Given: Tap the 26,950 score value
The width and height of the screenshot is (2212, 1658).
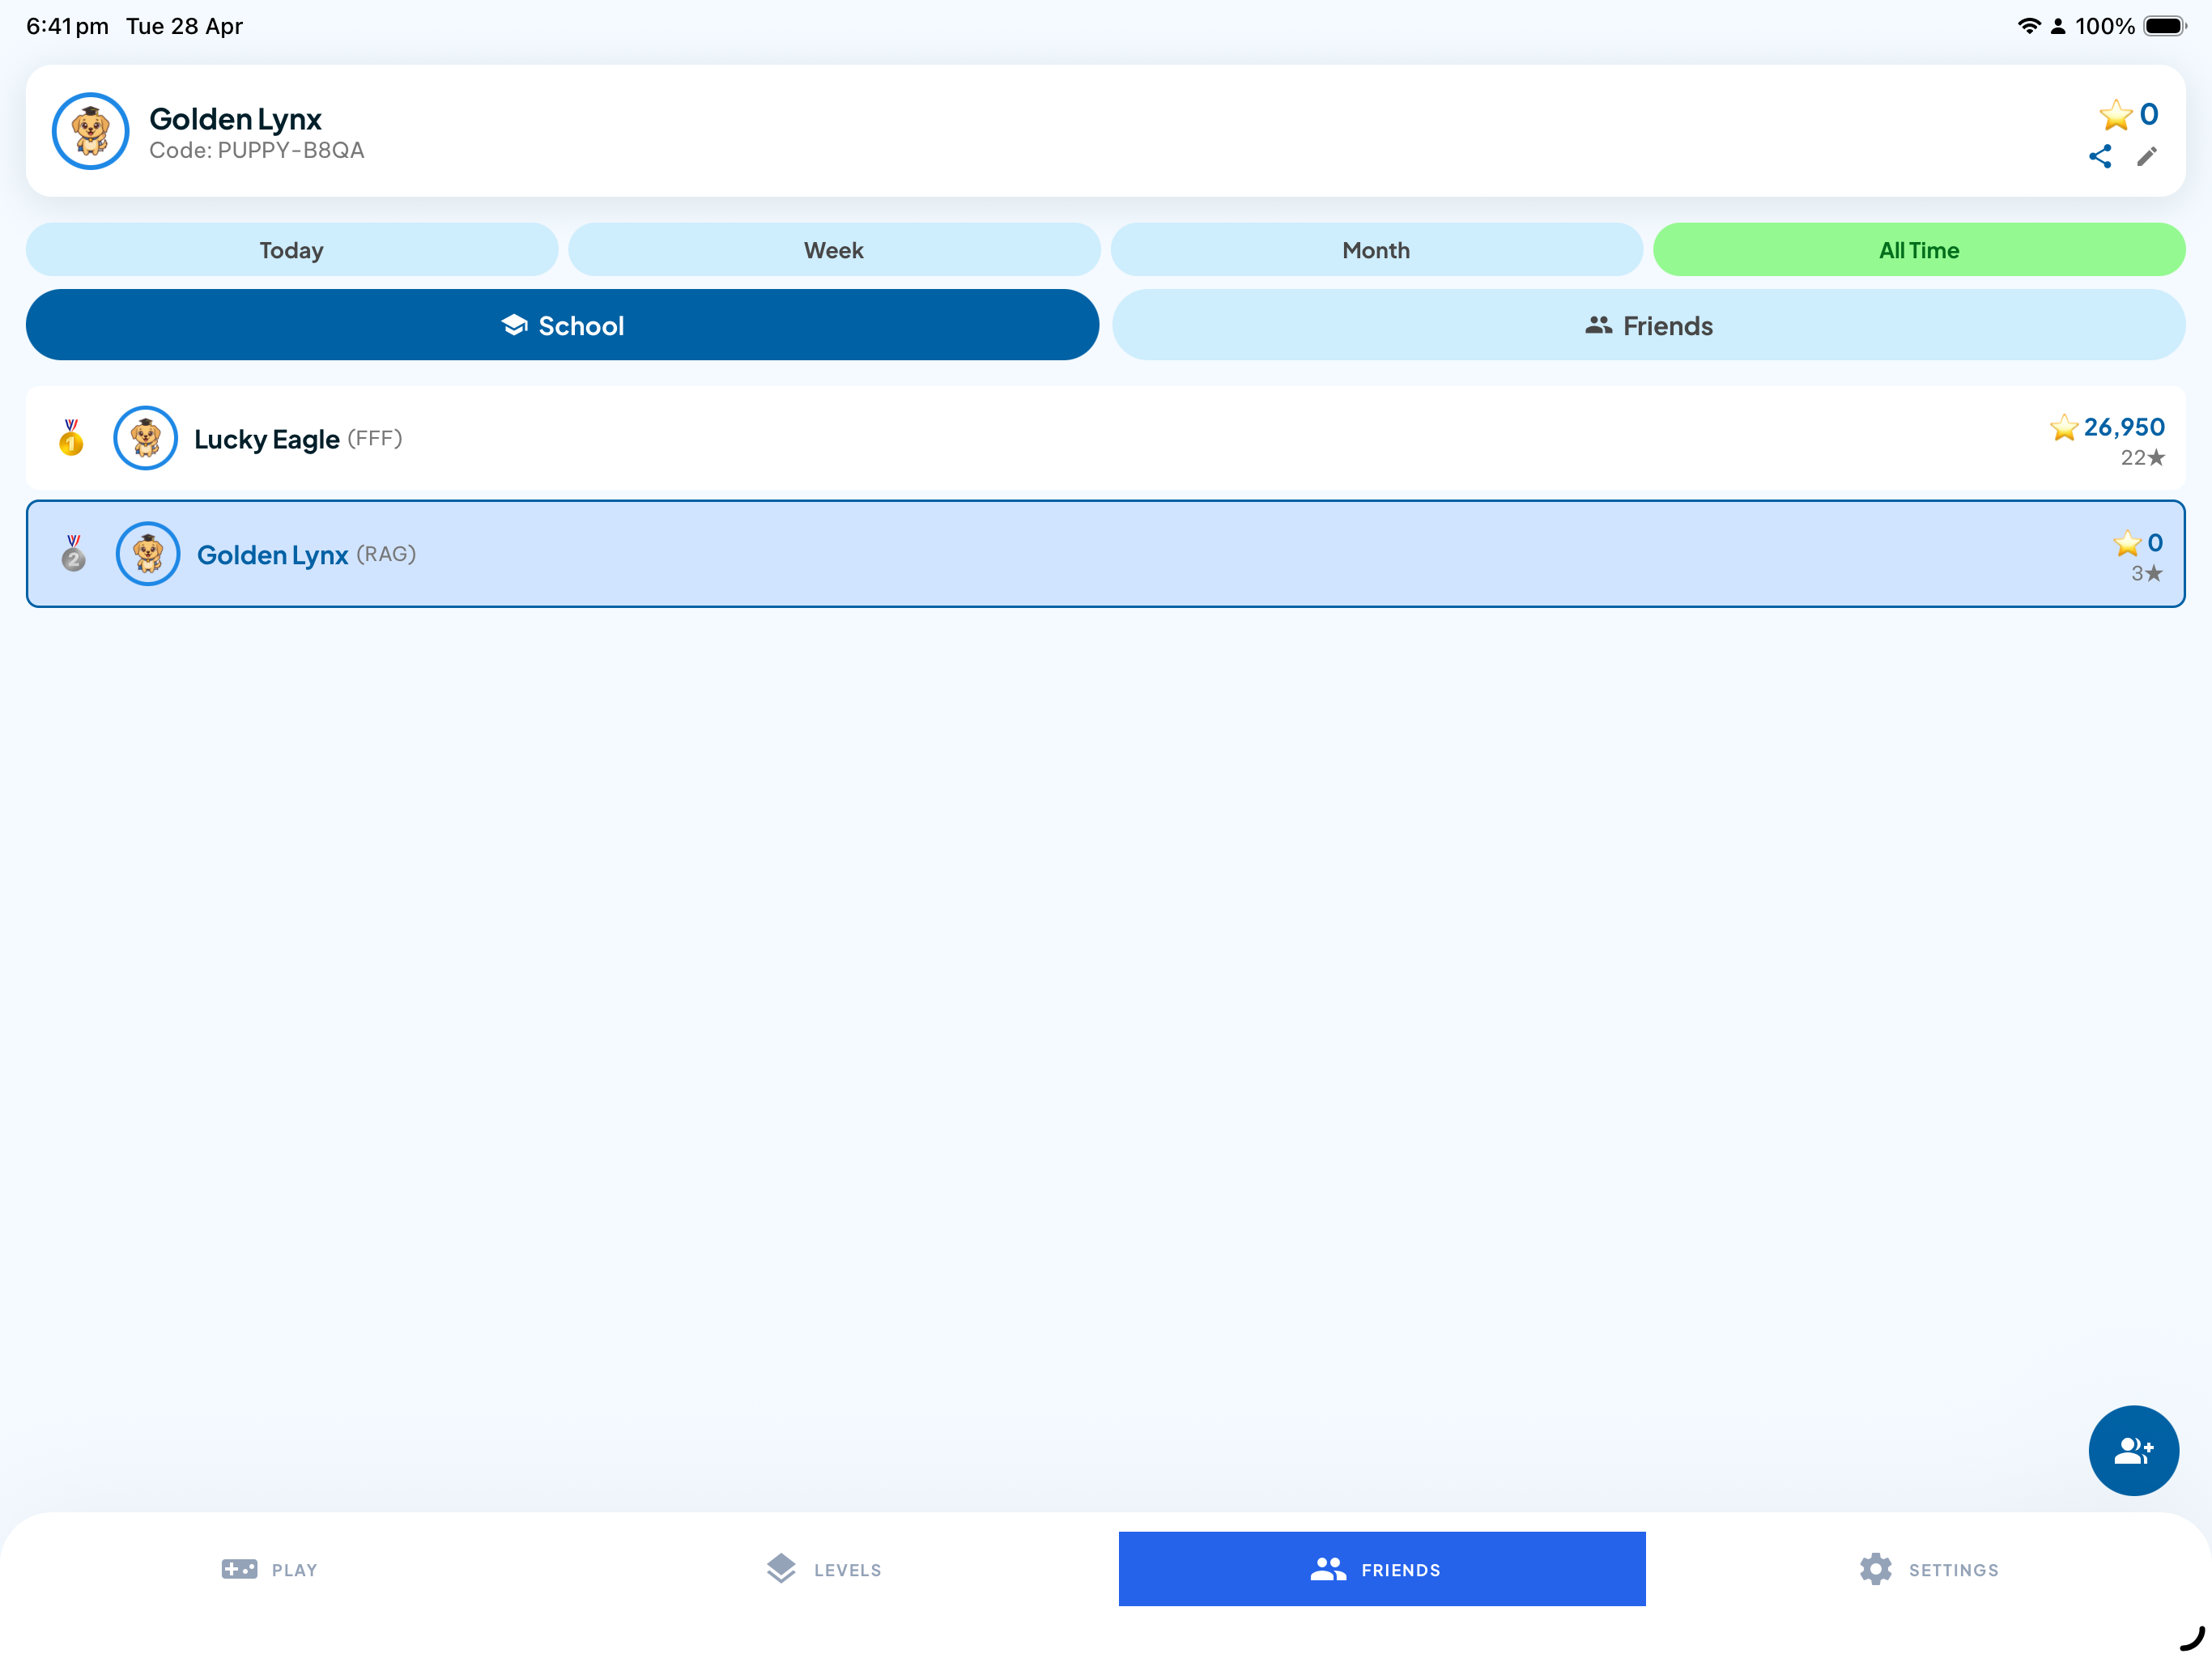Looking at the screenshot, I should 2124,428.
